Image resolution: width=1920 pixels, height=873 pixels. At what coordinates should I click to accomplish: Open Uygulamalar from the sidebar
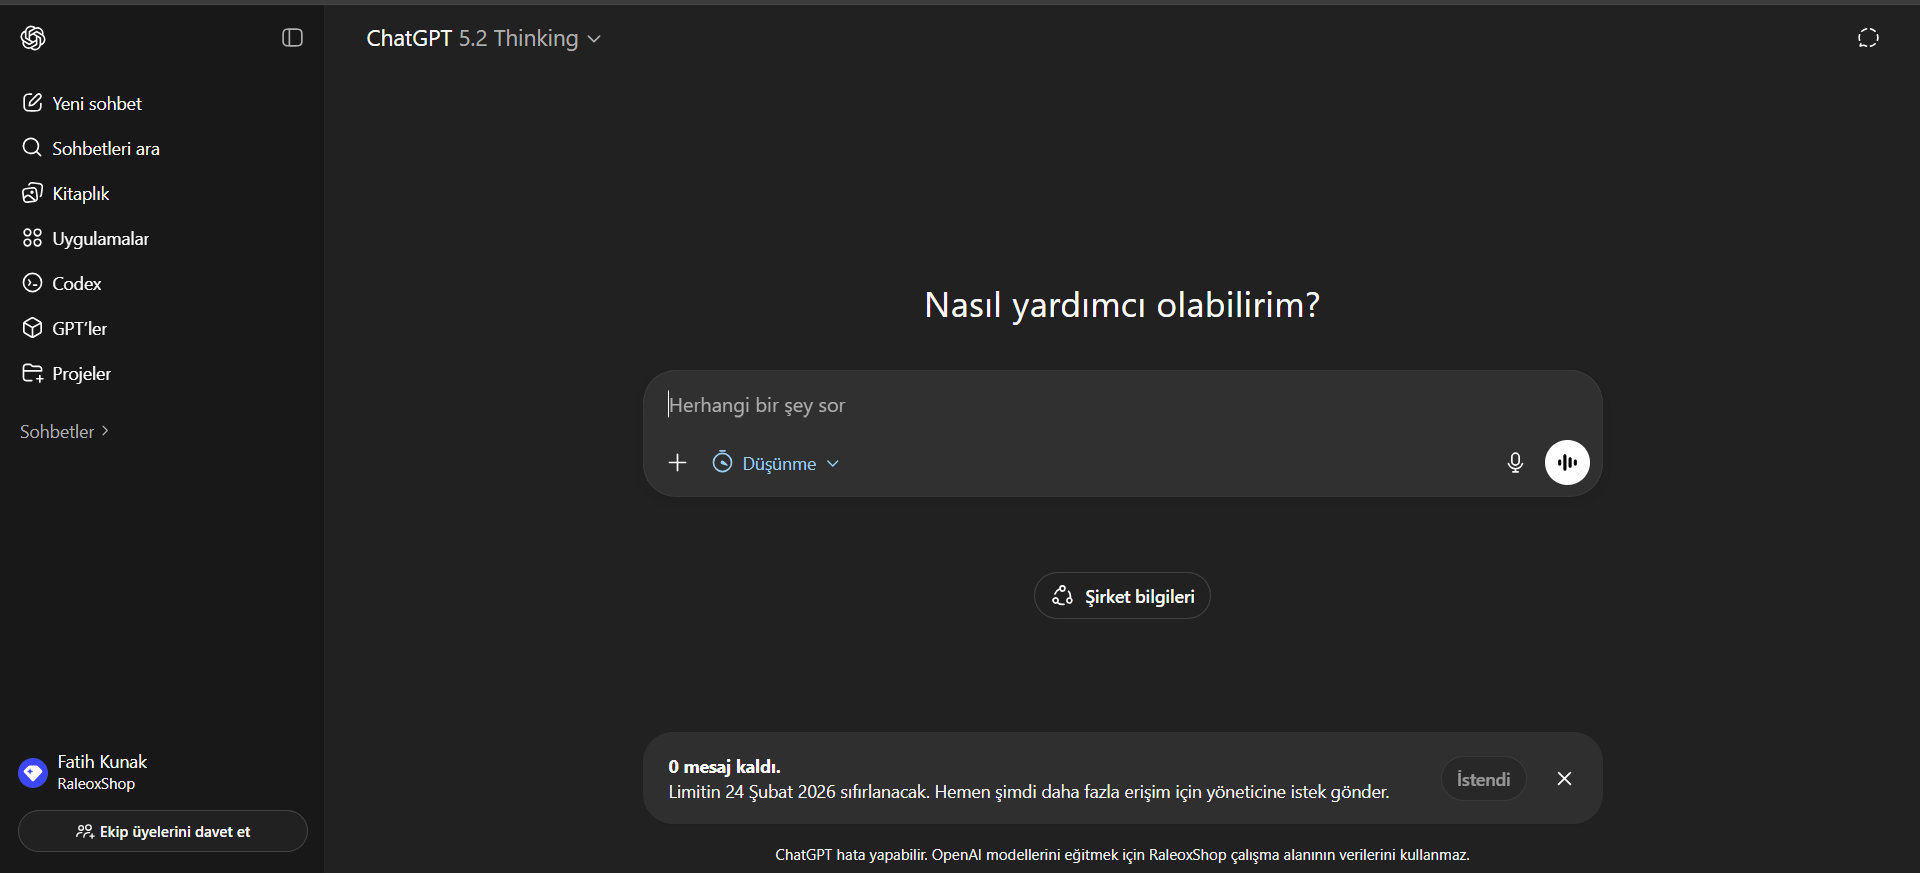162,238
